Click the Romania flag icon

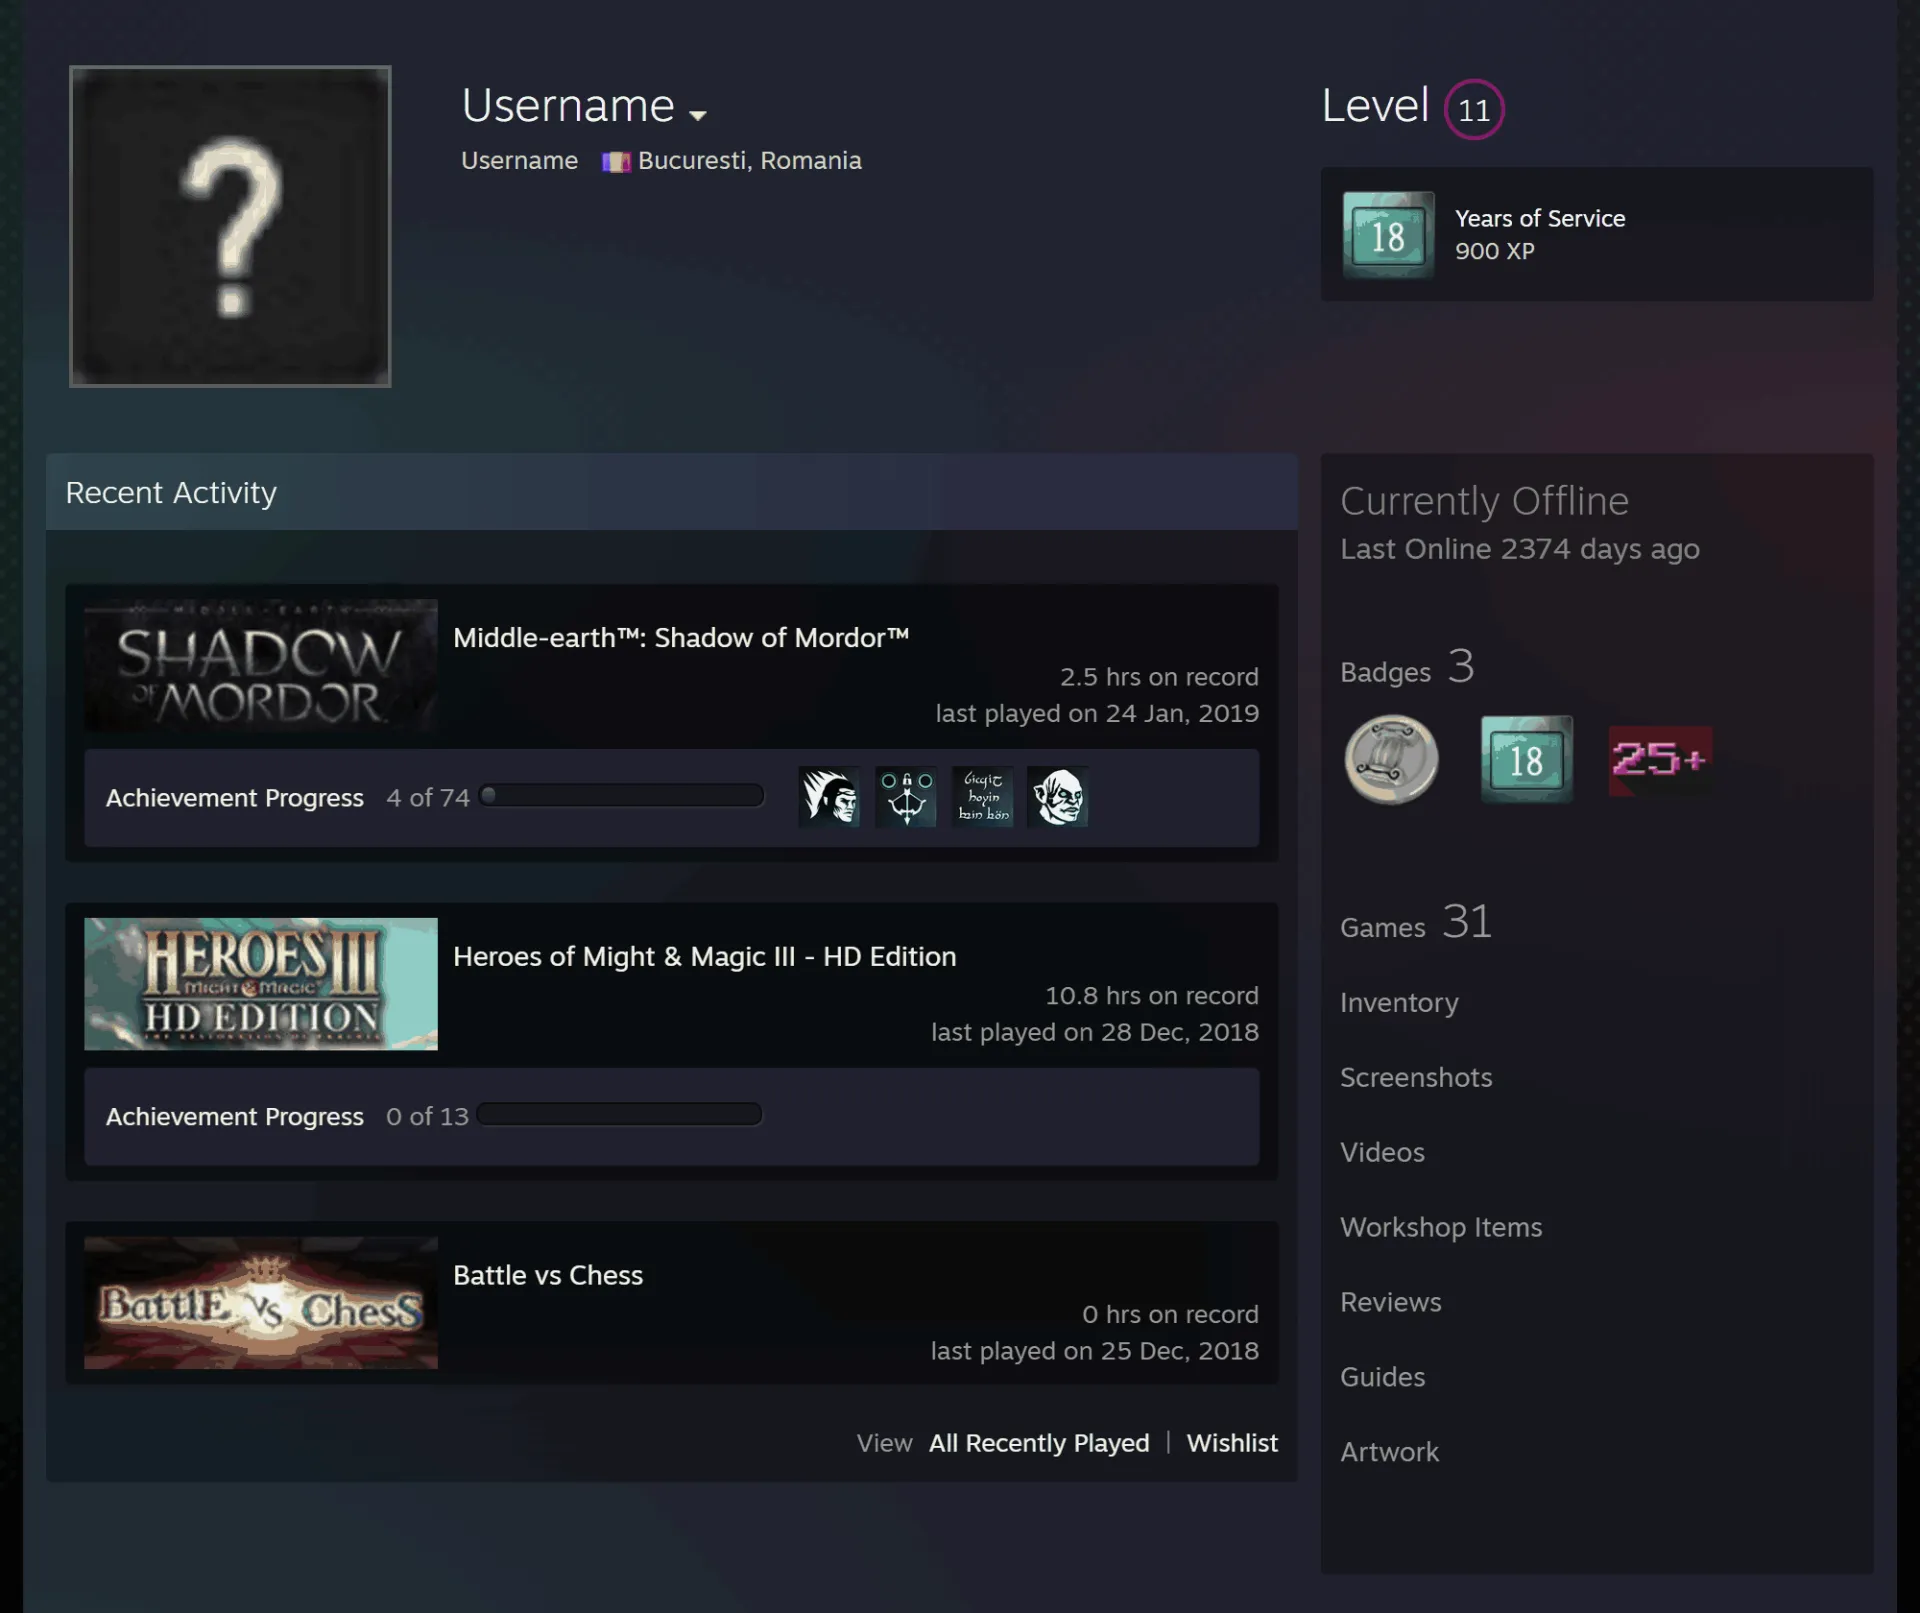click(616, 161)
